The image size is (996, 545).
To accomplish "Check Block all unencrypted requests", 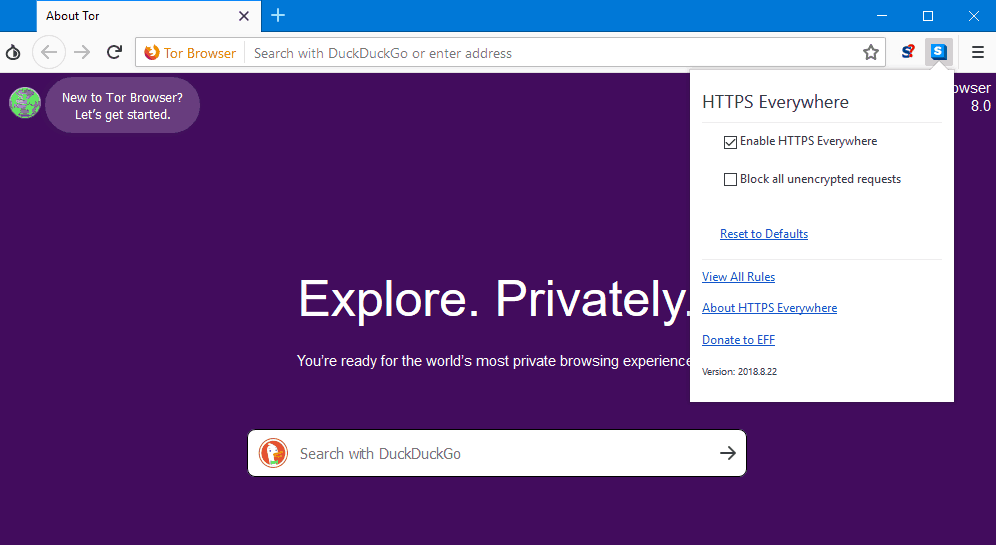I will [730, 180].
